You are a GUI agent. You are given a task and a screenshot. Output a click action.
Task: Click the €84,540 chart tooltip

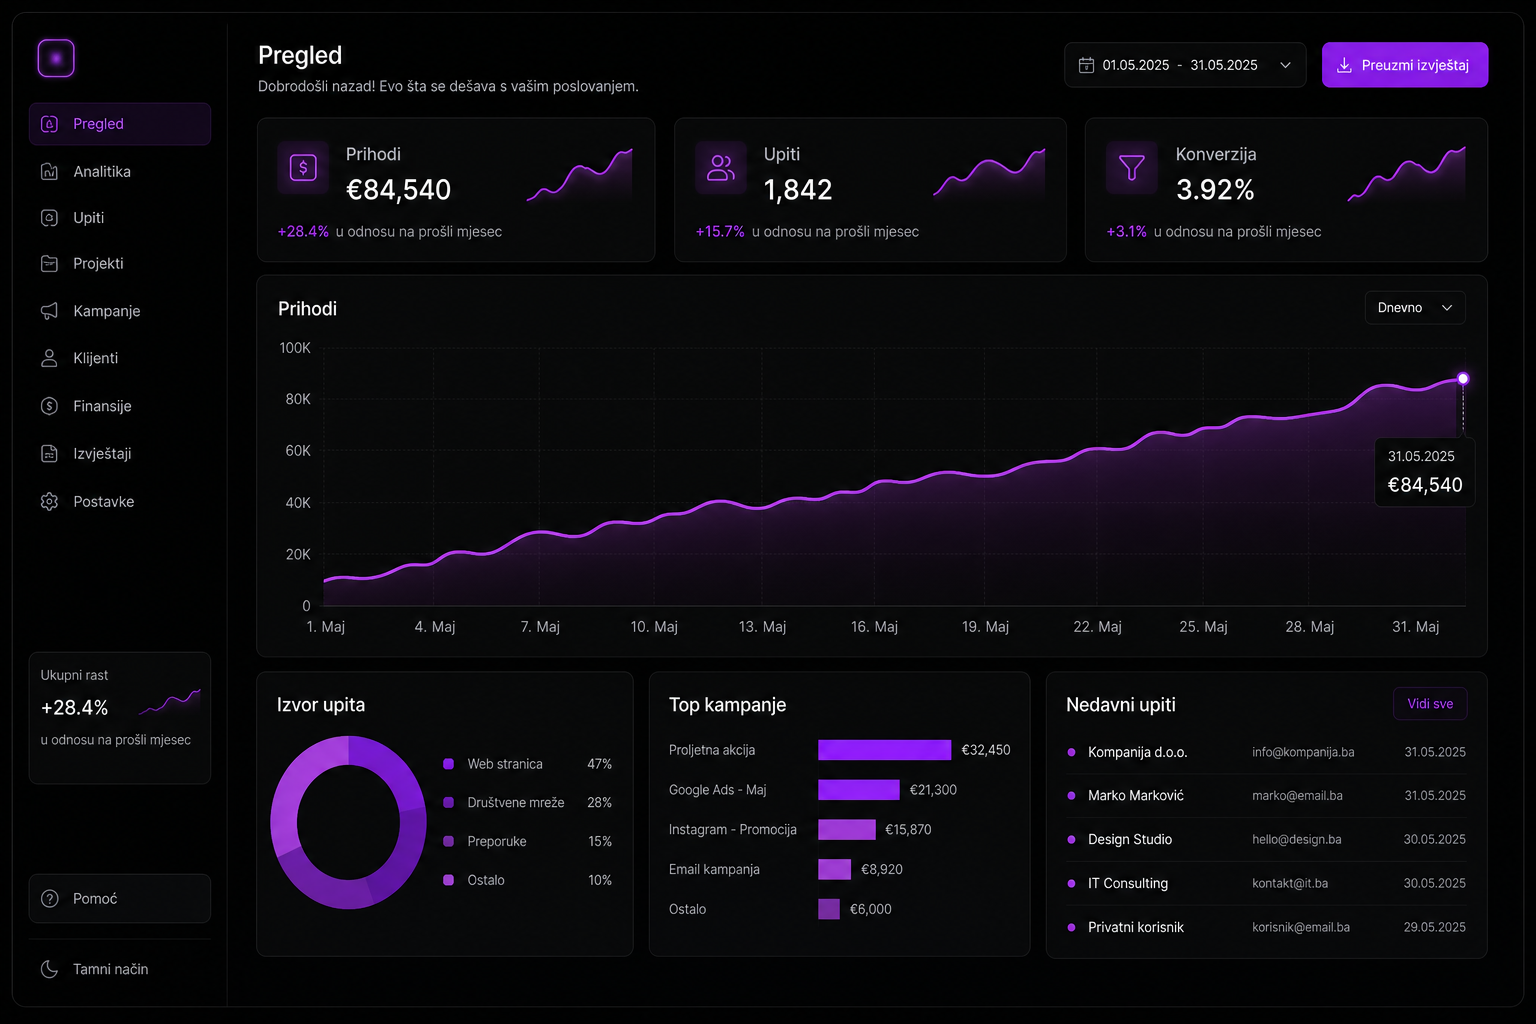tap(1425, 472)
